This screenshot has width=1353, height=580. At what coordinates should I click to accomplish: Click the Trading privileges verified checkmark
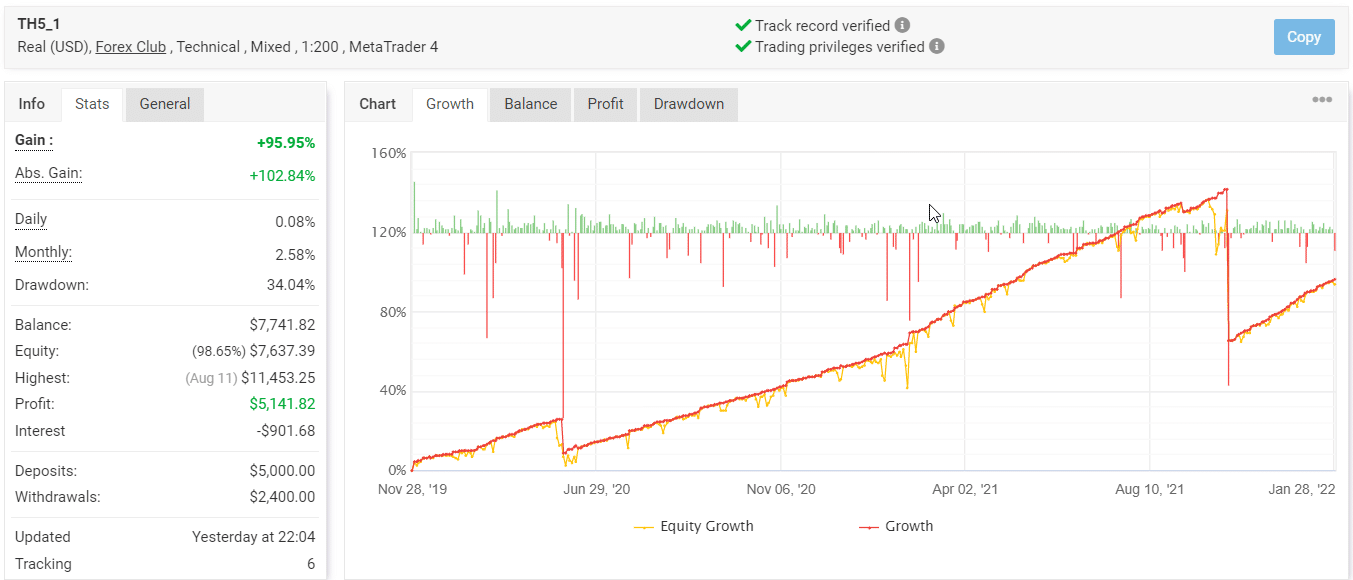coord(743,46)
